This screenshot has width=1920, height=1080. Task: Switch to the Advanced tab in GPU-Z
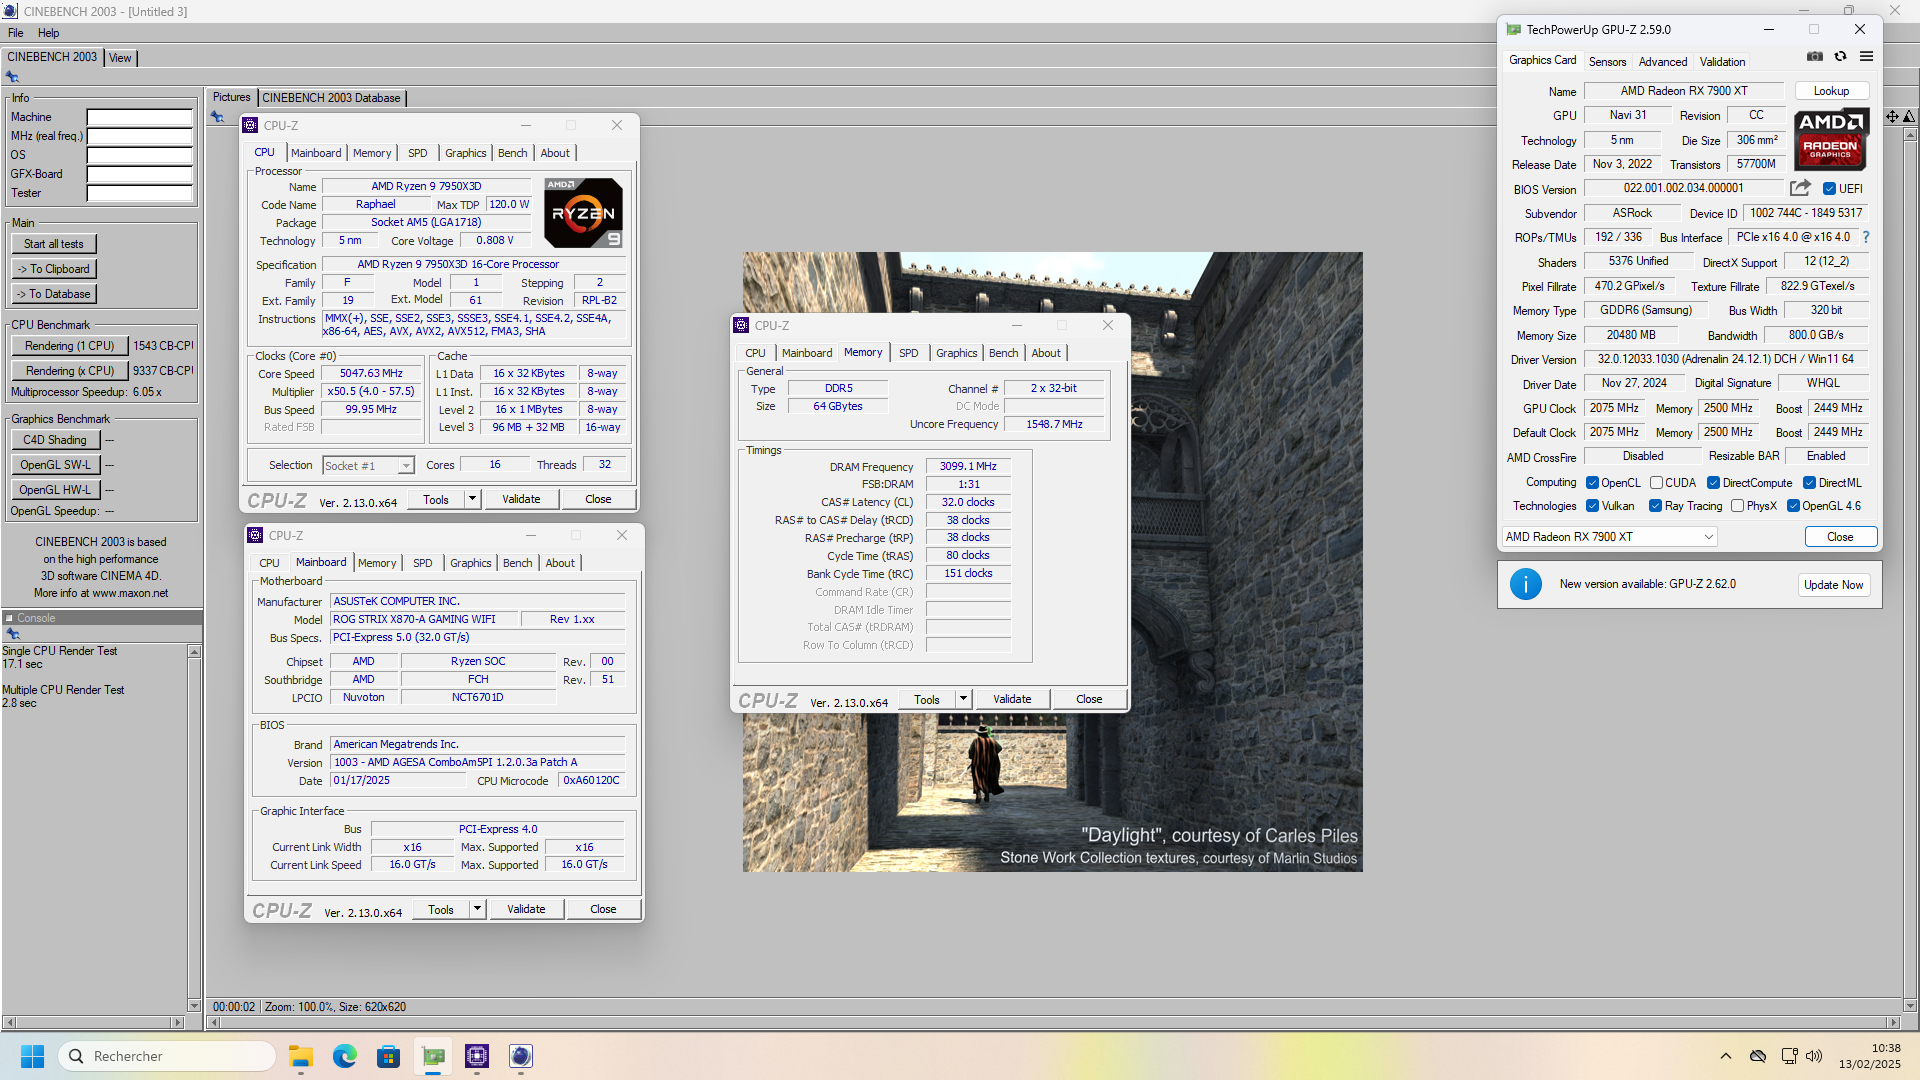point(1662,62)
